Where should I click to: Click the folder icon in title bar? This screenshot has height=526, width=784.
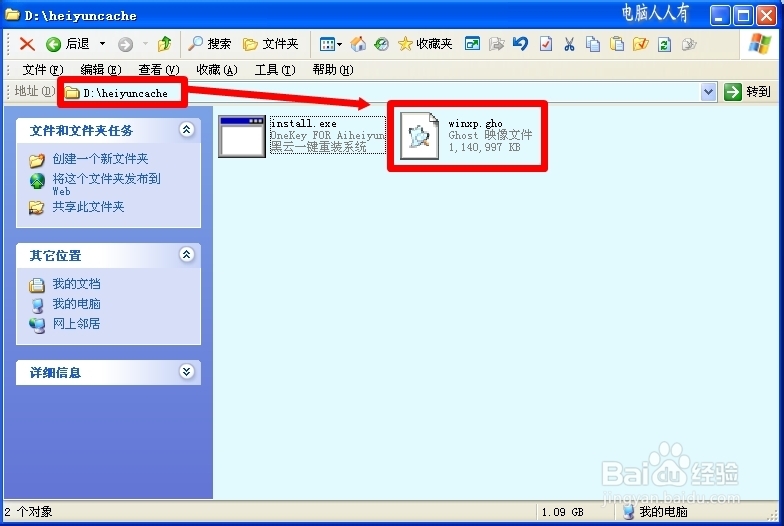pyautogui.click(x=12, y=15)
